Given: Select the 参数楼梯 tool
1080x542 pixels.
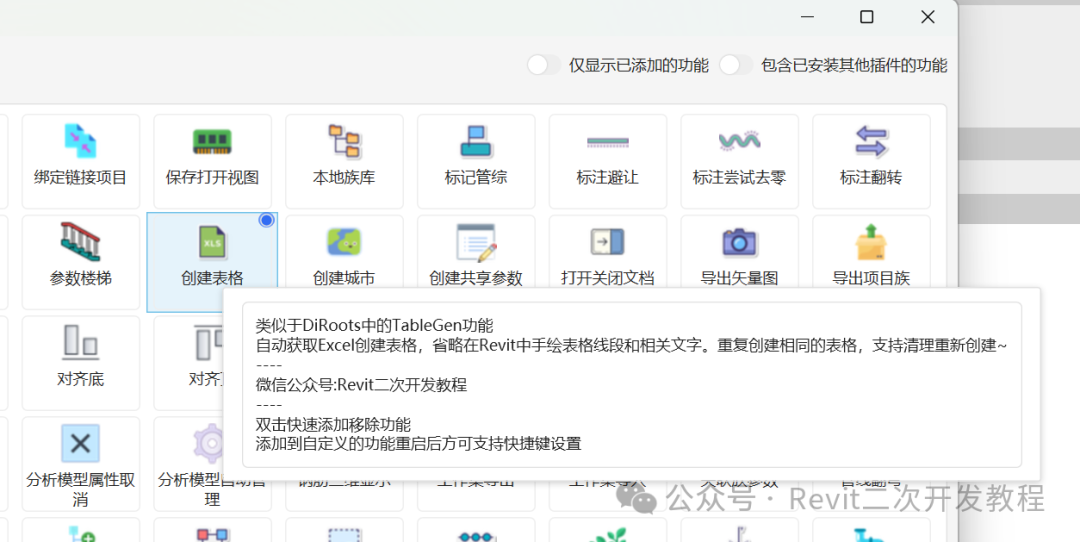Looking at the screenshot, I should coord(81,262).
